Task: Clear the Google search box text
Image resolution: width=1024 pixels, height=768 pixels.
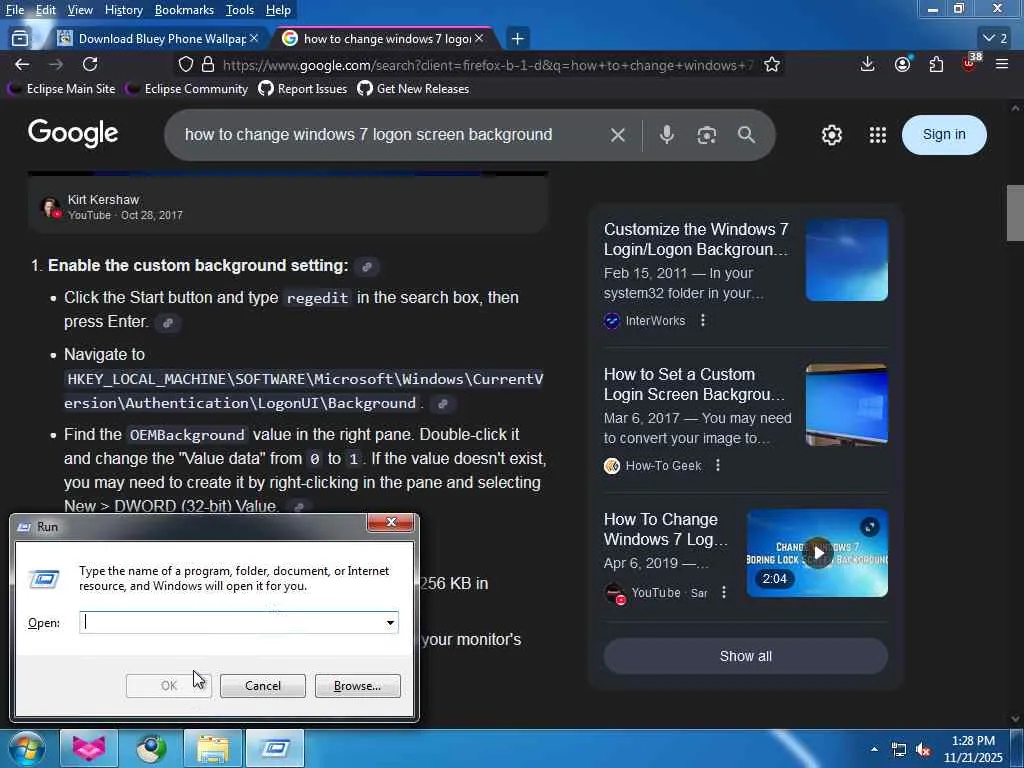Action: [x=617, y=135]
